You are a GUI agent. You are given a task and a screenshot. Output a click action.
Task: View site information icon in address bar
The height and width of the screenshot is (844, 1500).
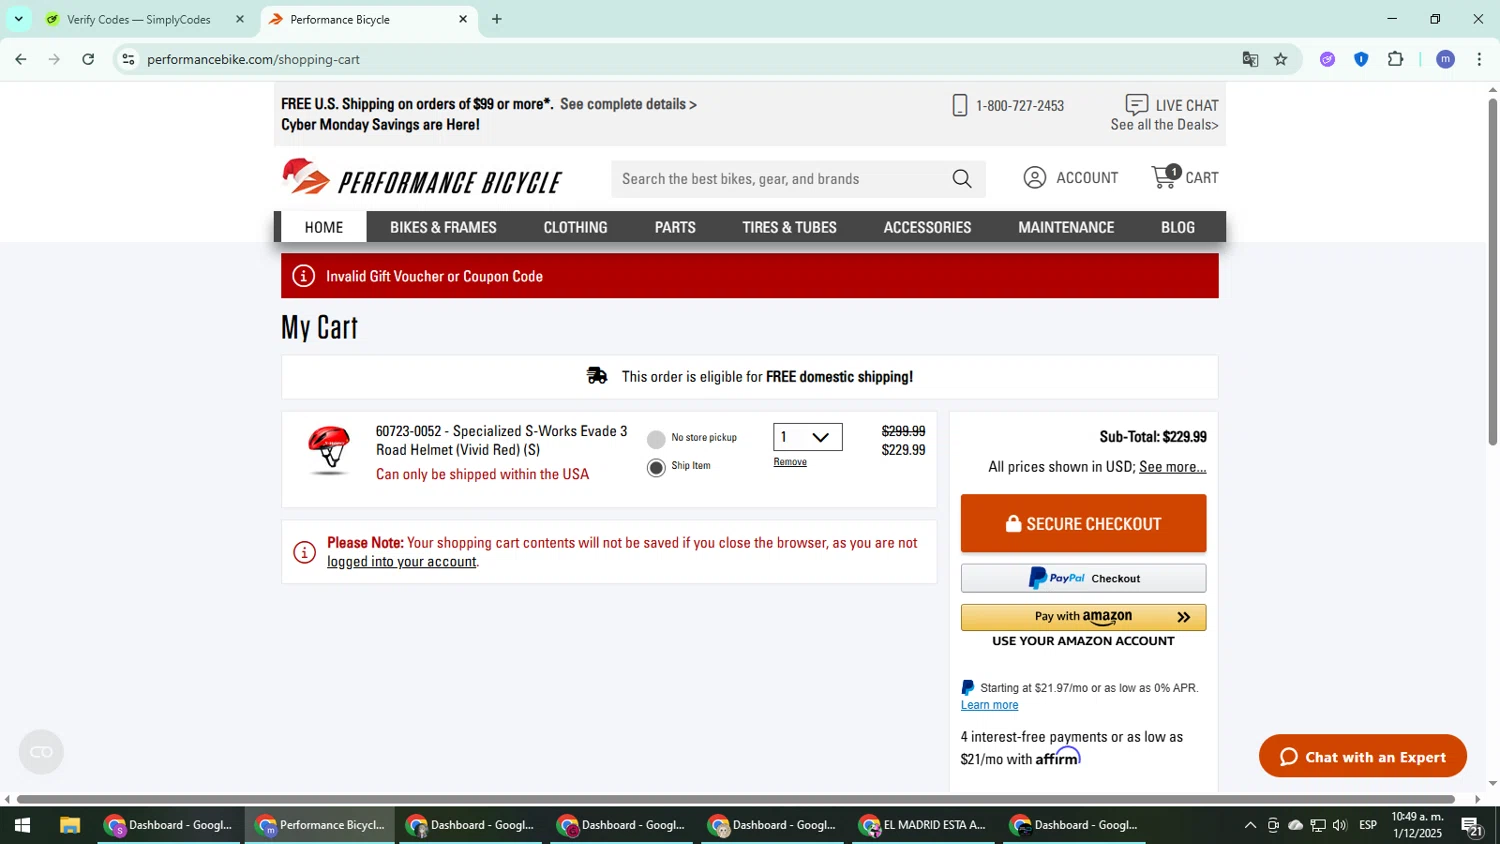pyautogui.click(x=128, y=59)
